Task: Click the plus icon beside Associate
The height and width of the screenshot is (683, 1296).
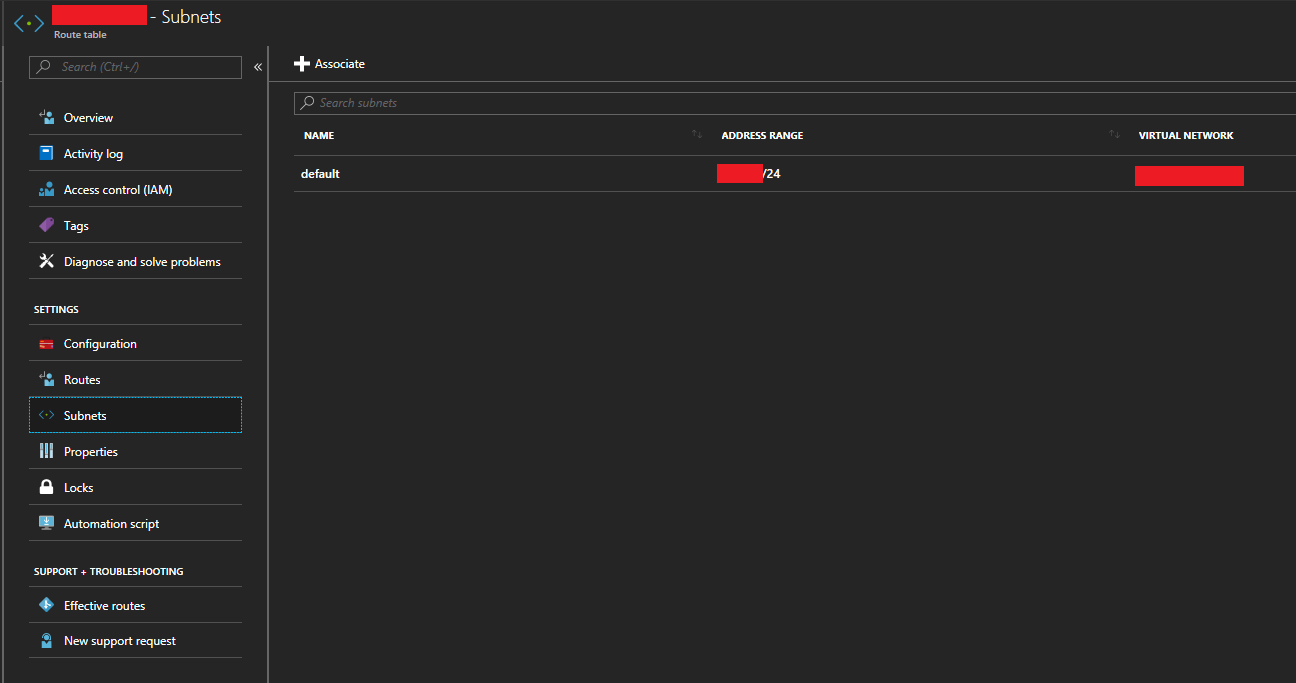Action: point(302,64)
